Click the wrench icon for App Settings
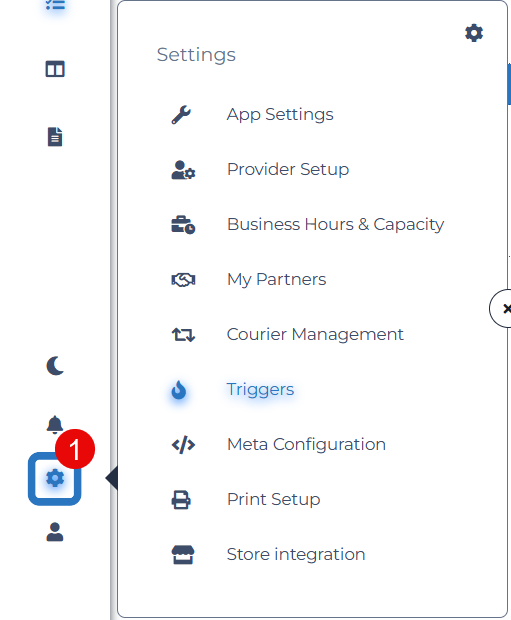511x620 pixels. [x=181, y=115]
